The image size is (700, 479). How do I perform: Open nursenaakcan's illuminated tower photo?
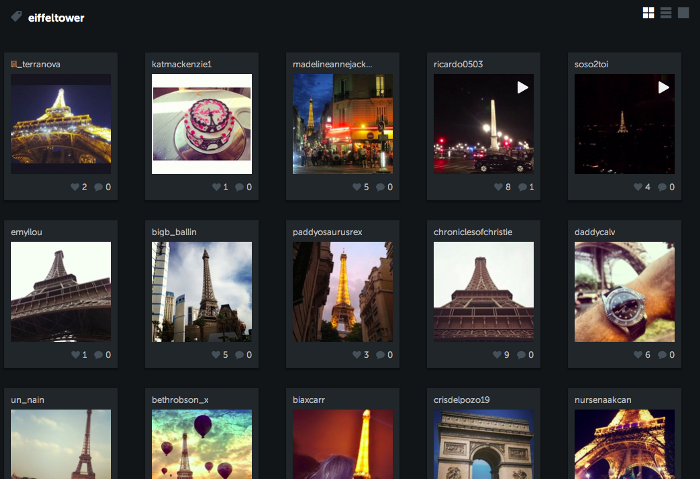coord(625,444)
